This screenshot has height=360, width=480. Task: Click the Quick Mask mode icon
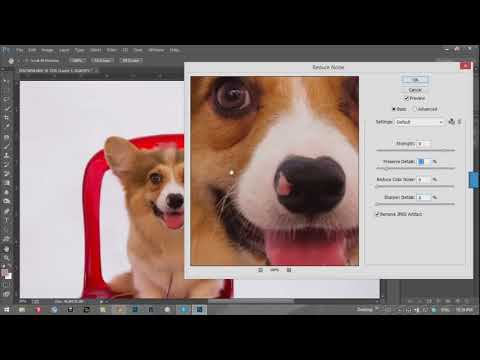click(6, 285)
